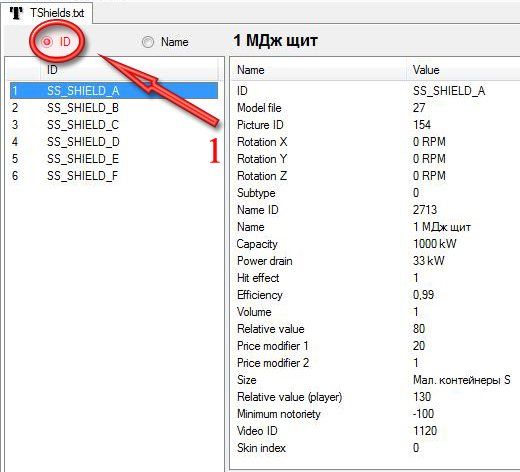This screenshot has width=520, height=472.
Task: Open SS_SHIELD_F shield entry
Action: pos(114,176)
